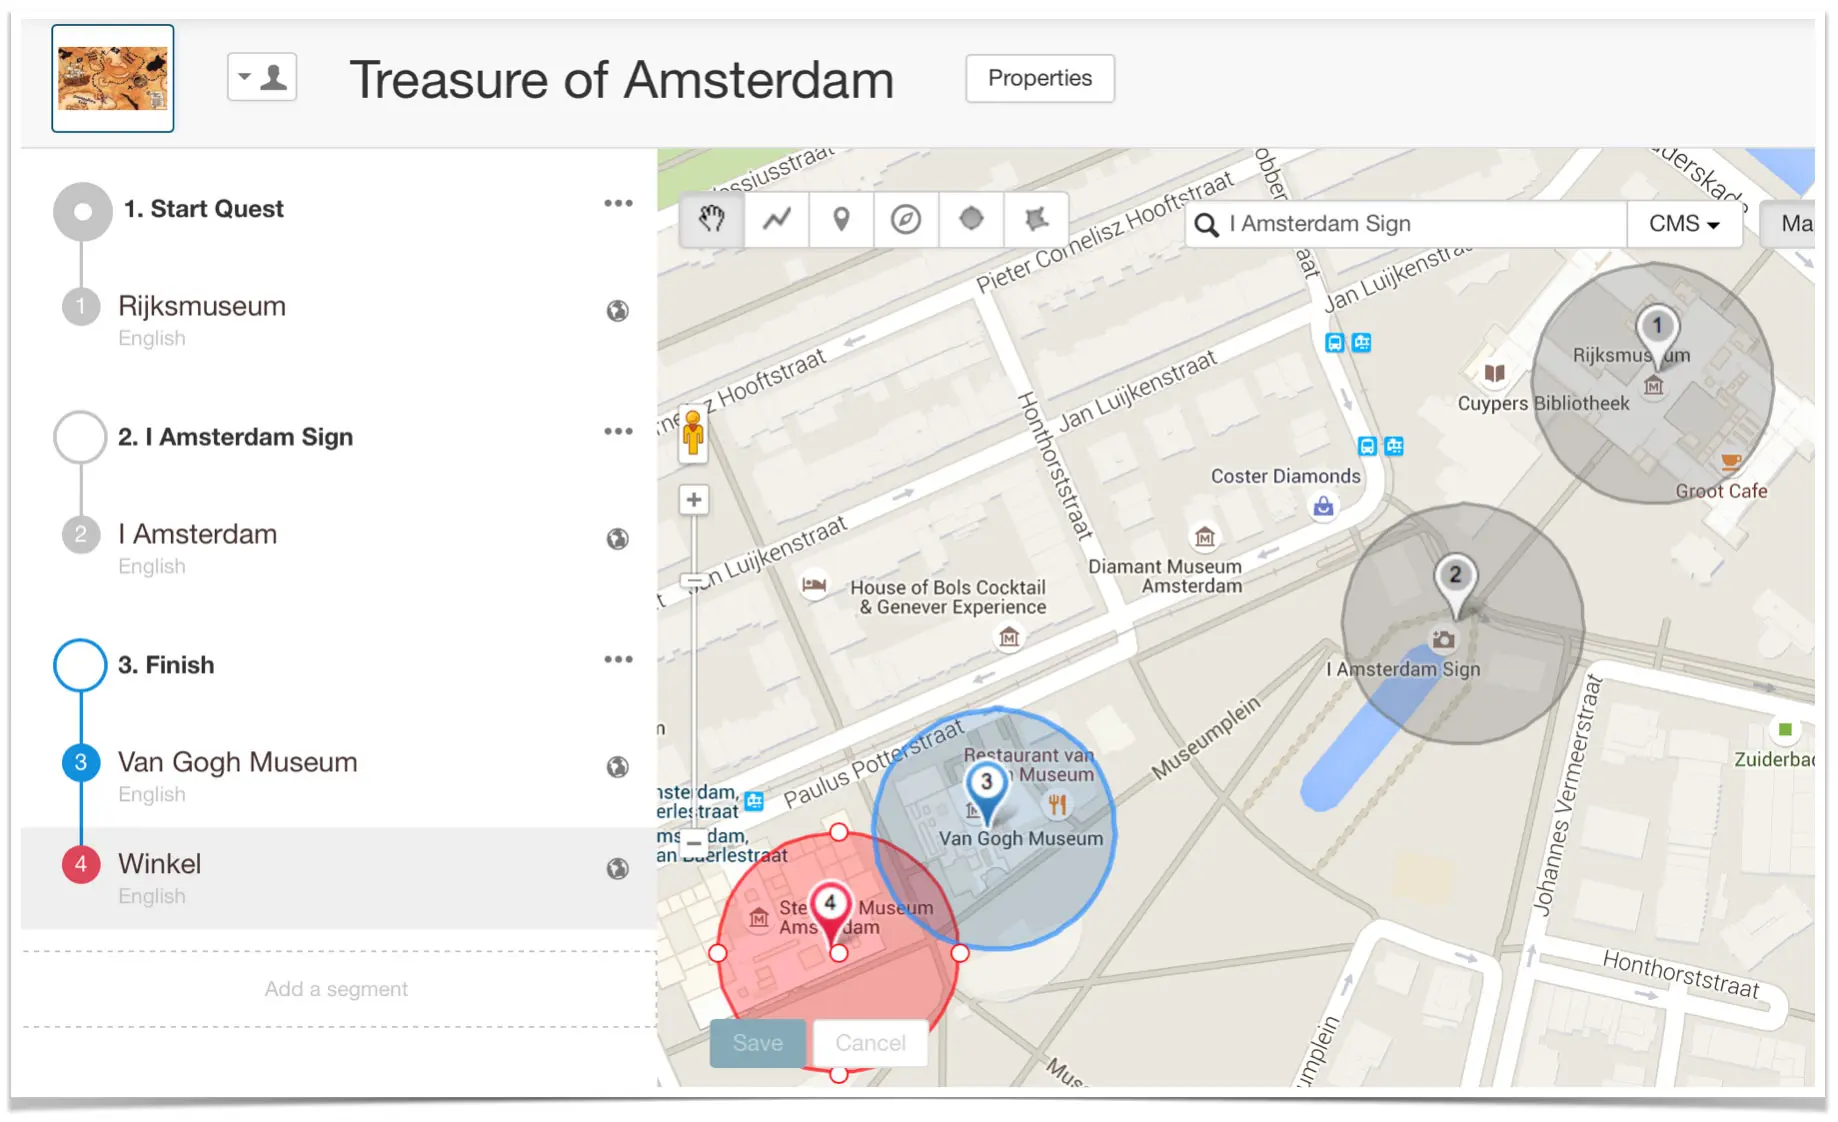Click map marker 3 at Van Gogh Museum
Viewport: 1838px width, 1122px height.
coord(987,790)
